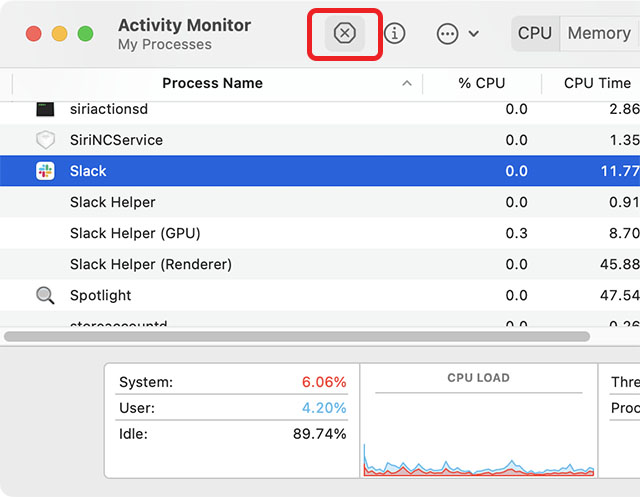Viewport: 640px width, 497px height.
Task: Select the Spotlight process name
Action: click(x=100, y=295)
